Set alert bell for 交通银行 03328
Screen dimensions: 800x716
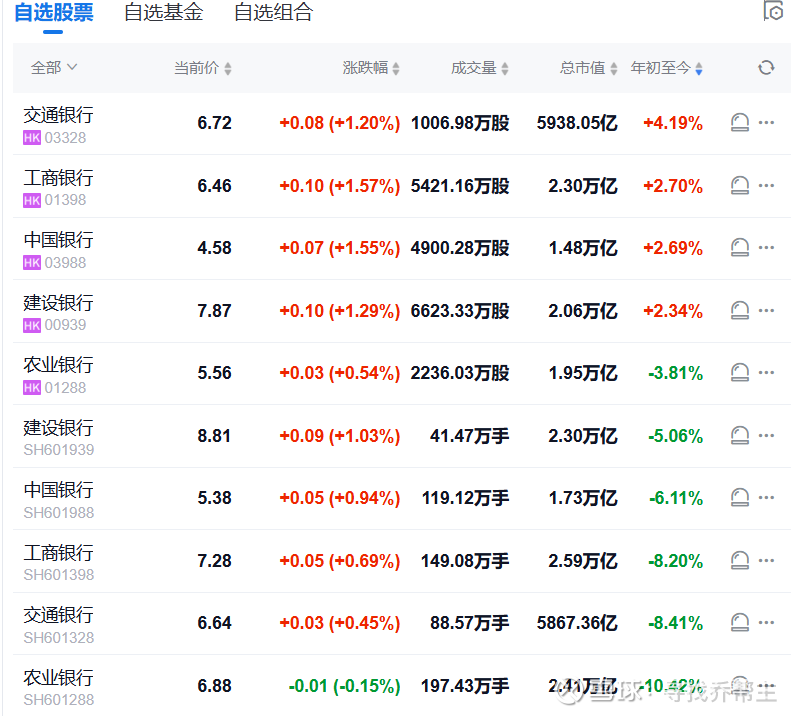point(740,122)
